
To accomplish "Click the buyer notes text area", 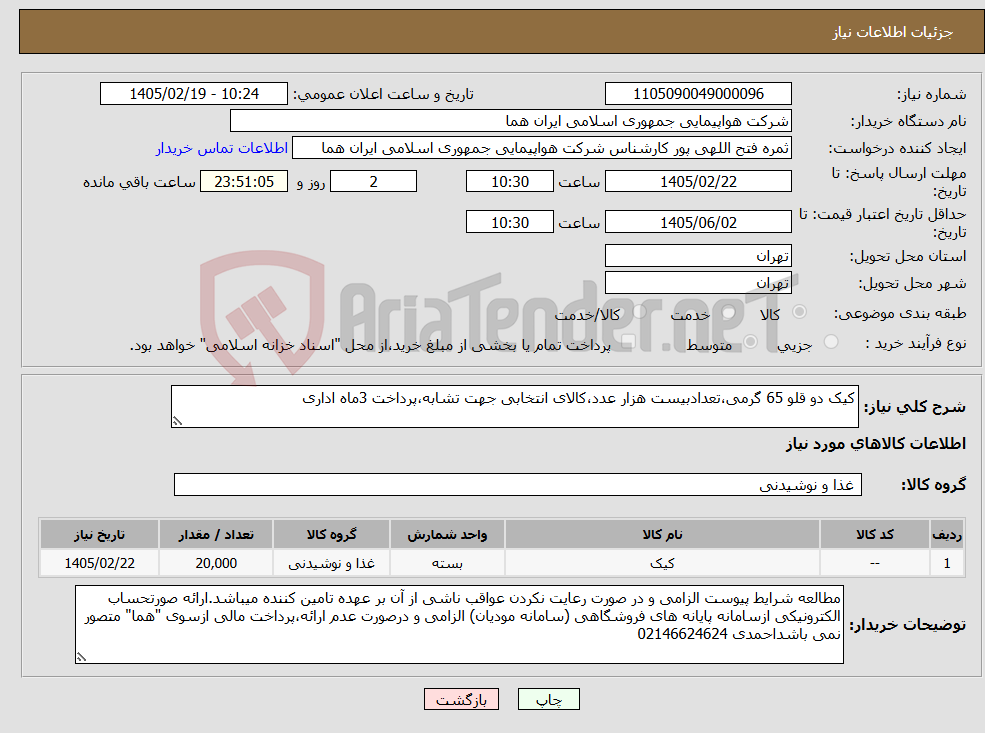I will pyautogui.click(x=459, y=624).
